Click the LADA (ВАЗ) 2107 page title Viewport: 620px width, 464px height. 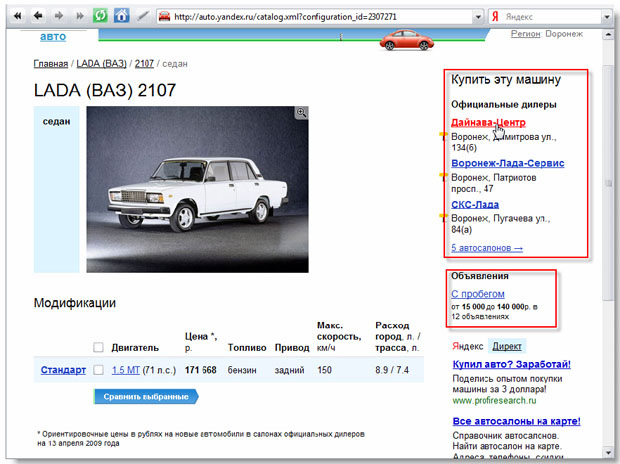click(105, 90)
